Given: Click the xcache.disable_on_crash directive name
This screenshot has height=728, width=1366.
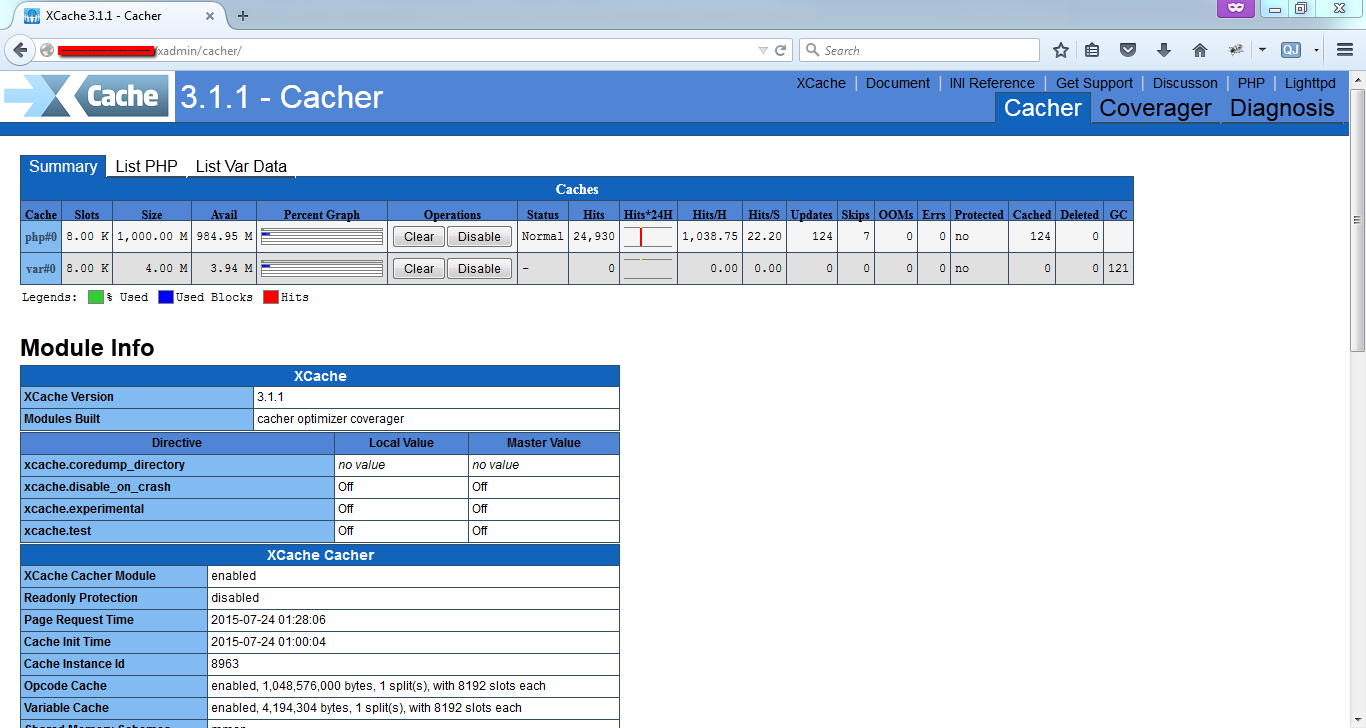Looking at the screenshot, I should tap(97, 487).
